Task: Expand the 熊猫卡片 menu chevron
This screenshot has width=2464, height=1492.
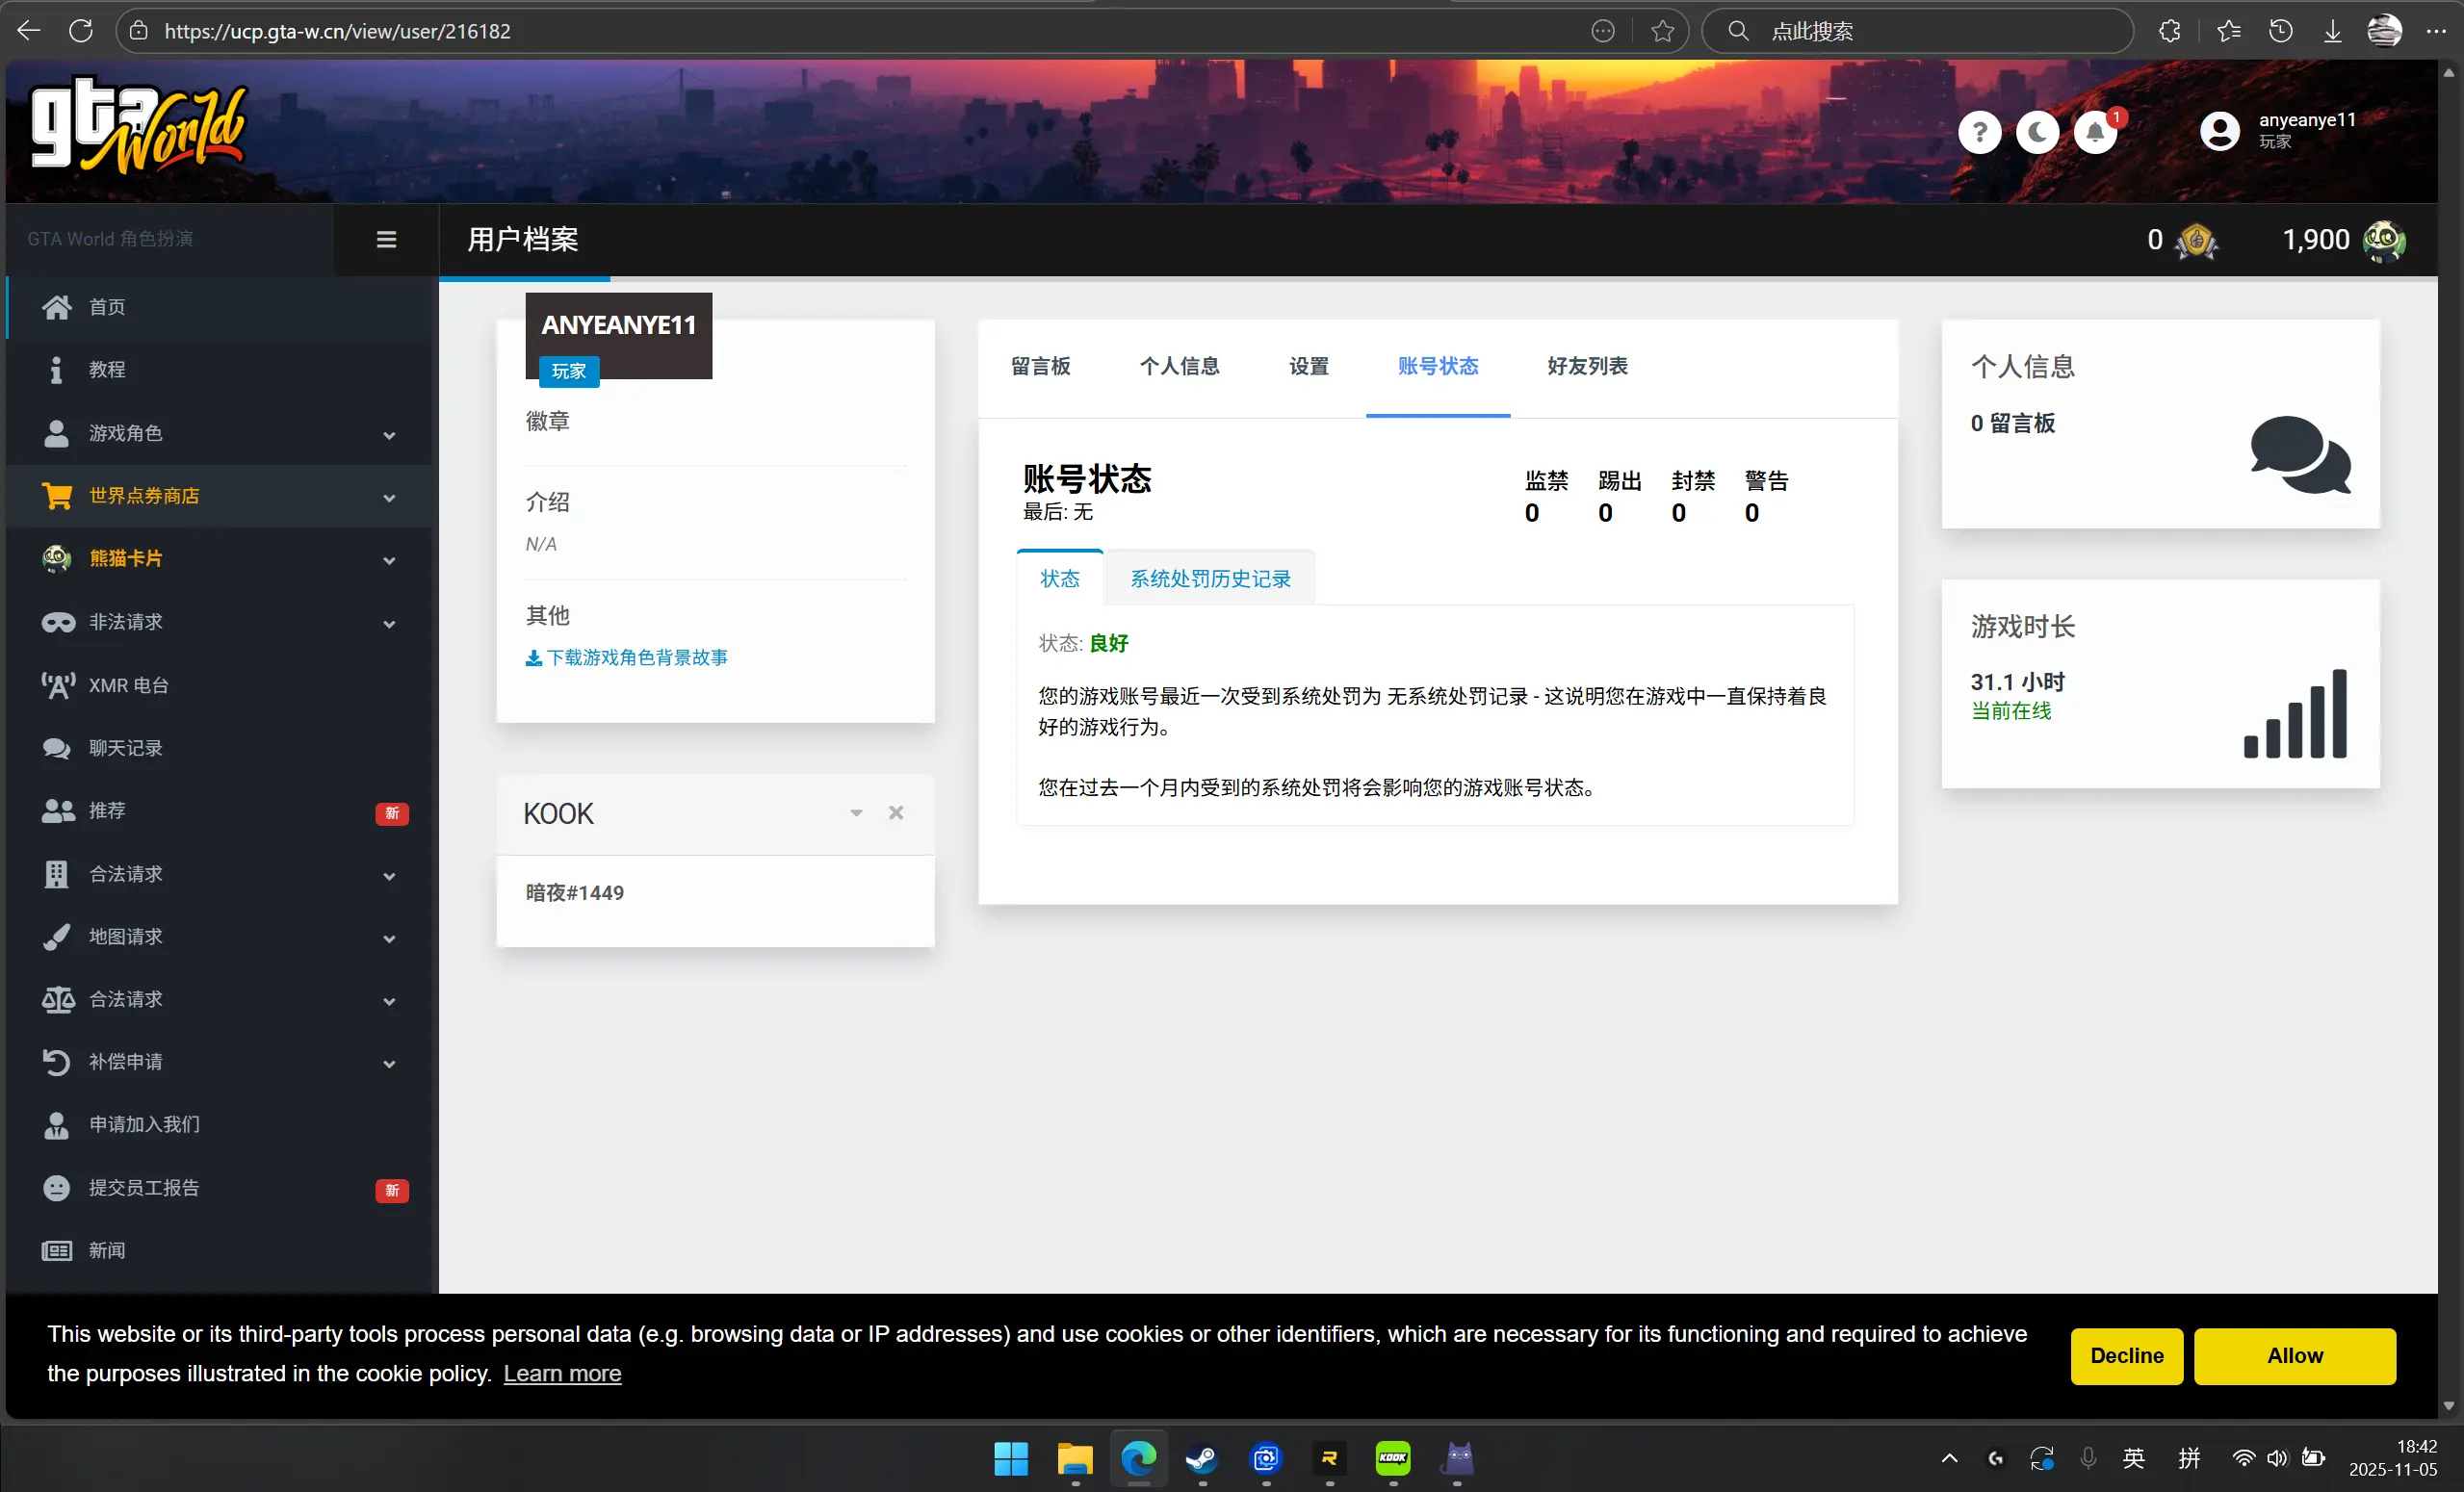Action: (389, 560)
